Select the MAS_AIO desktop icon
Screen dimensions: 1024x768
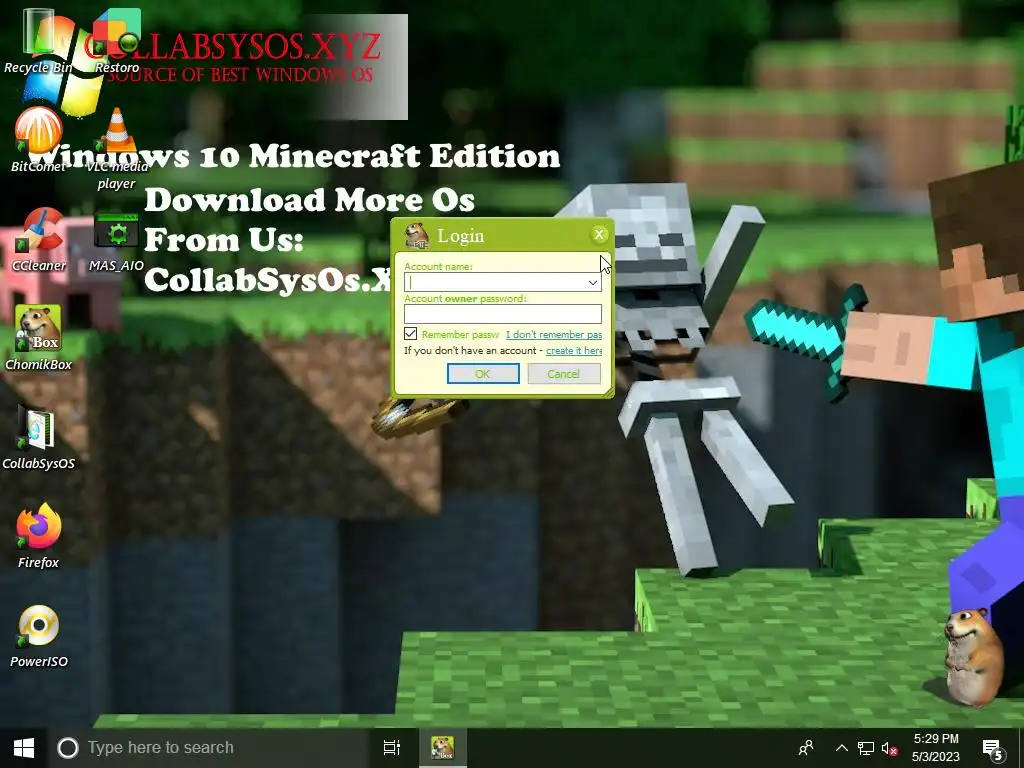(x=116, y=241)
